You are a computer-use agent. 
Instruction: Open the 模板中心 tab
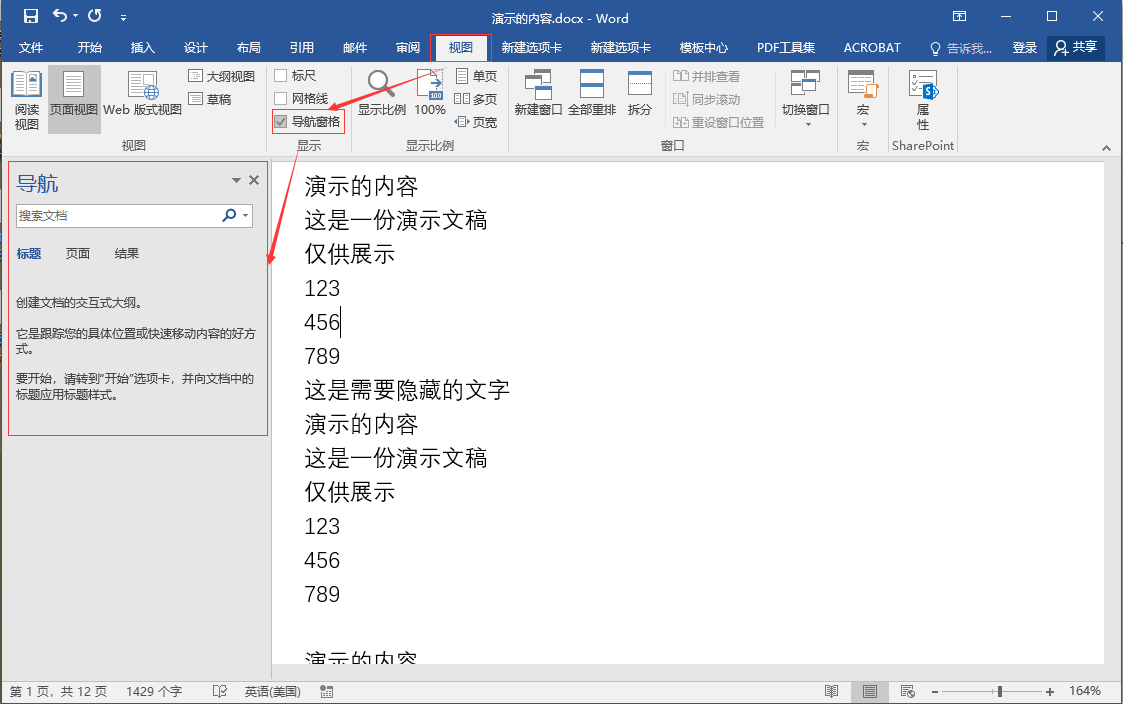pos(703,47)
